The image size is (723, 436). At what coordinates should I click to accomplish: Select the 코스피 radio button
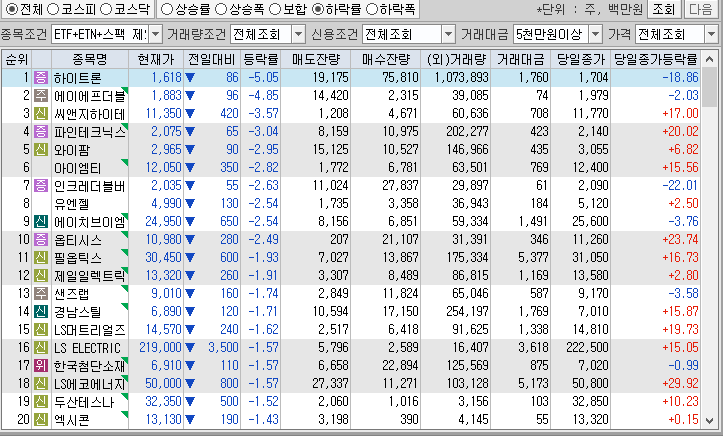coord(53,9)
